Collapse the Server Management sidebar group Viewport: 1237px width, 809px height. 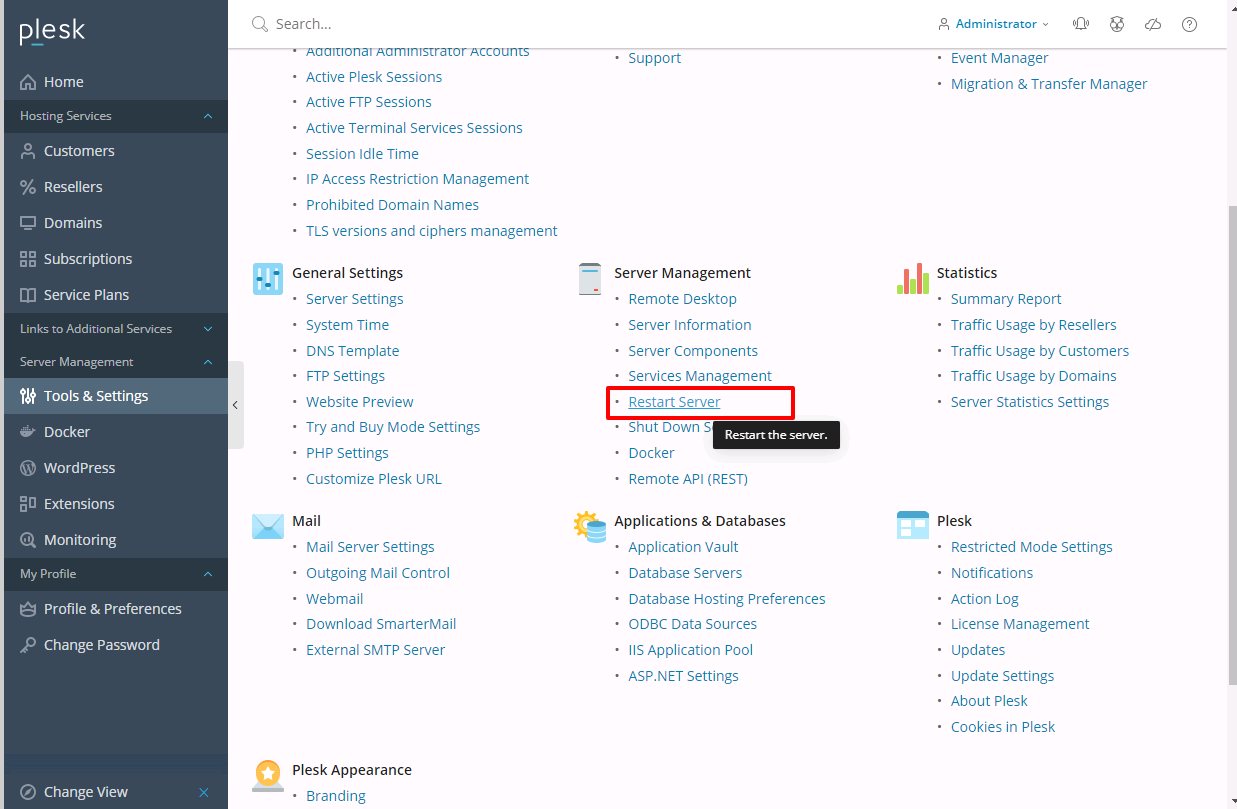[116, 362]
